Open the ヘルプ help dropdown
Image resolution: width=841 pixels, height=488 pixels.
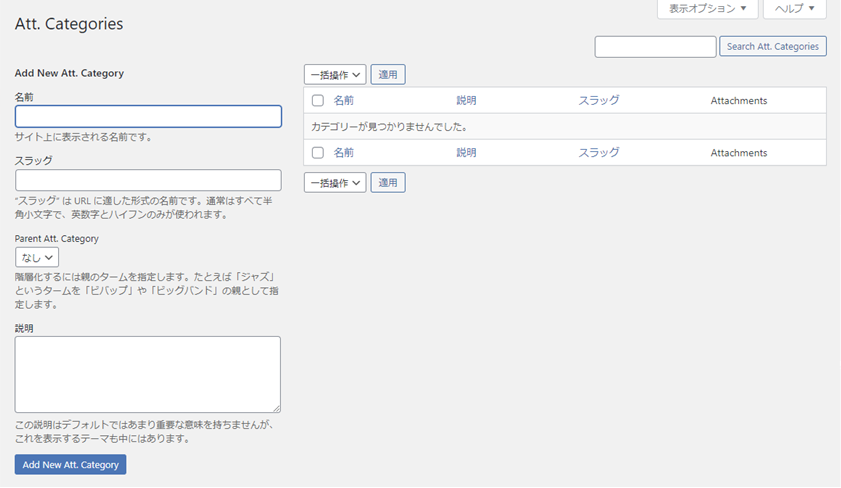pyautogui.click(x=794, y=9)
